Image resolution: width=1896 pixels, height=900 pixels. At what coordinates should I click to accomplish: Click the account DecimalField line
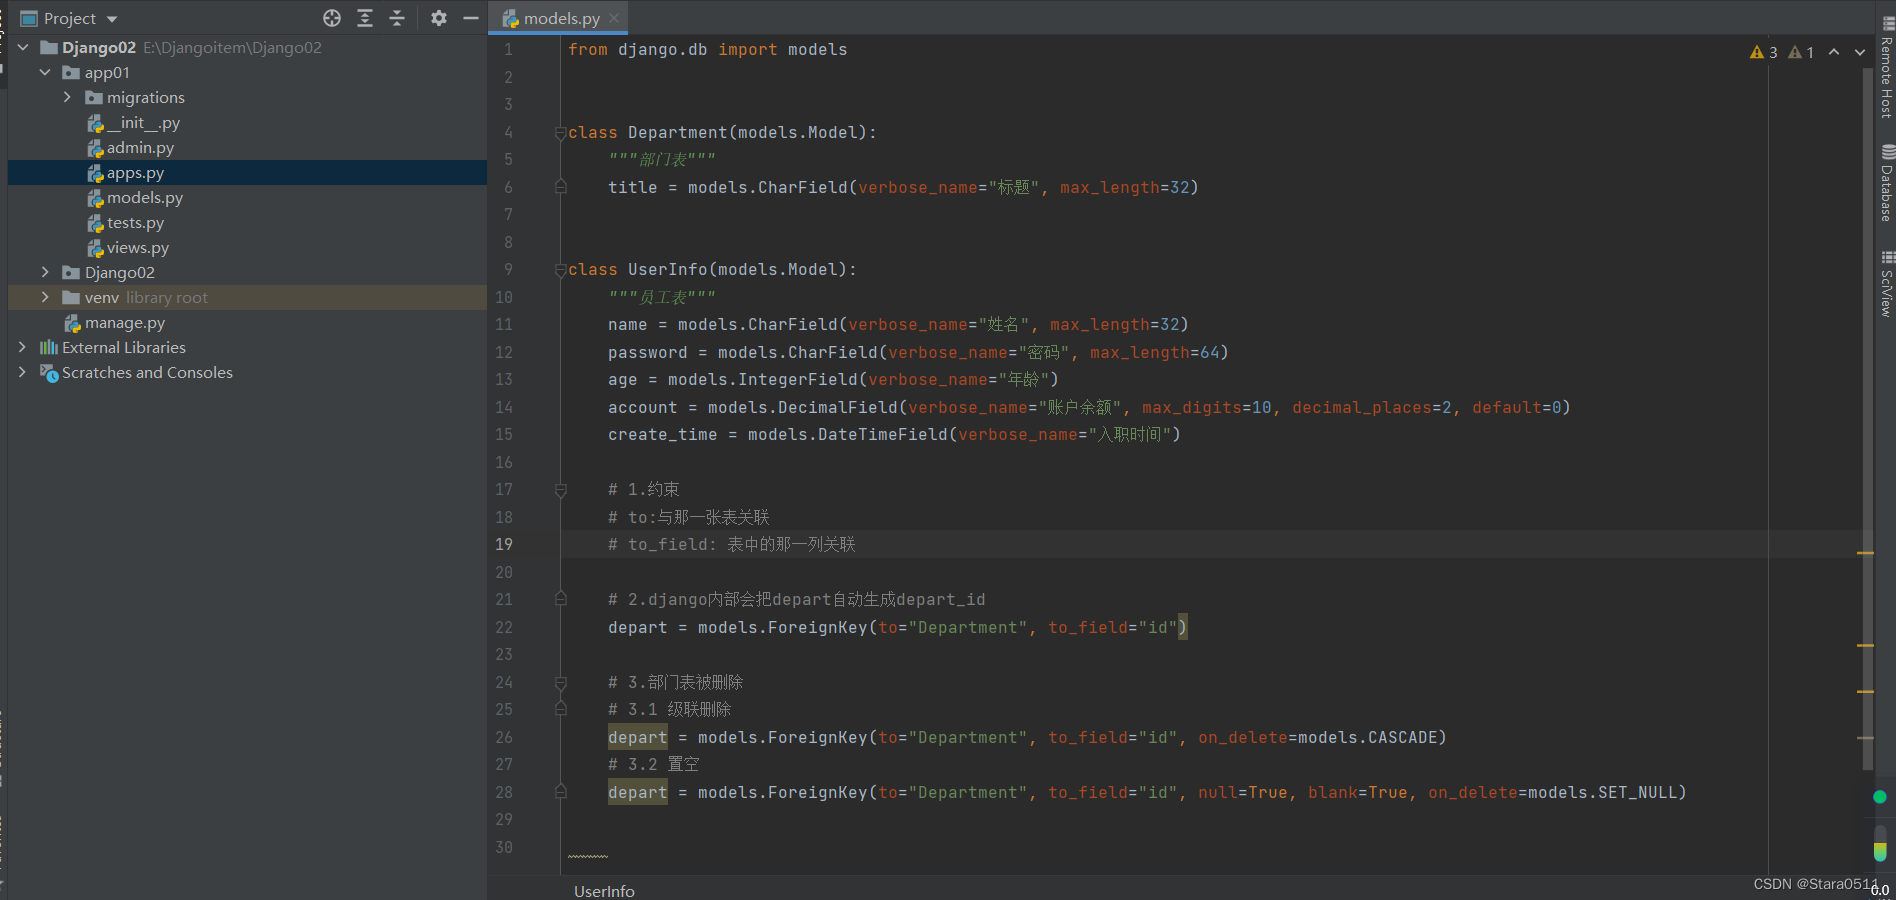(1089, 407)
